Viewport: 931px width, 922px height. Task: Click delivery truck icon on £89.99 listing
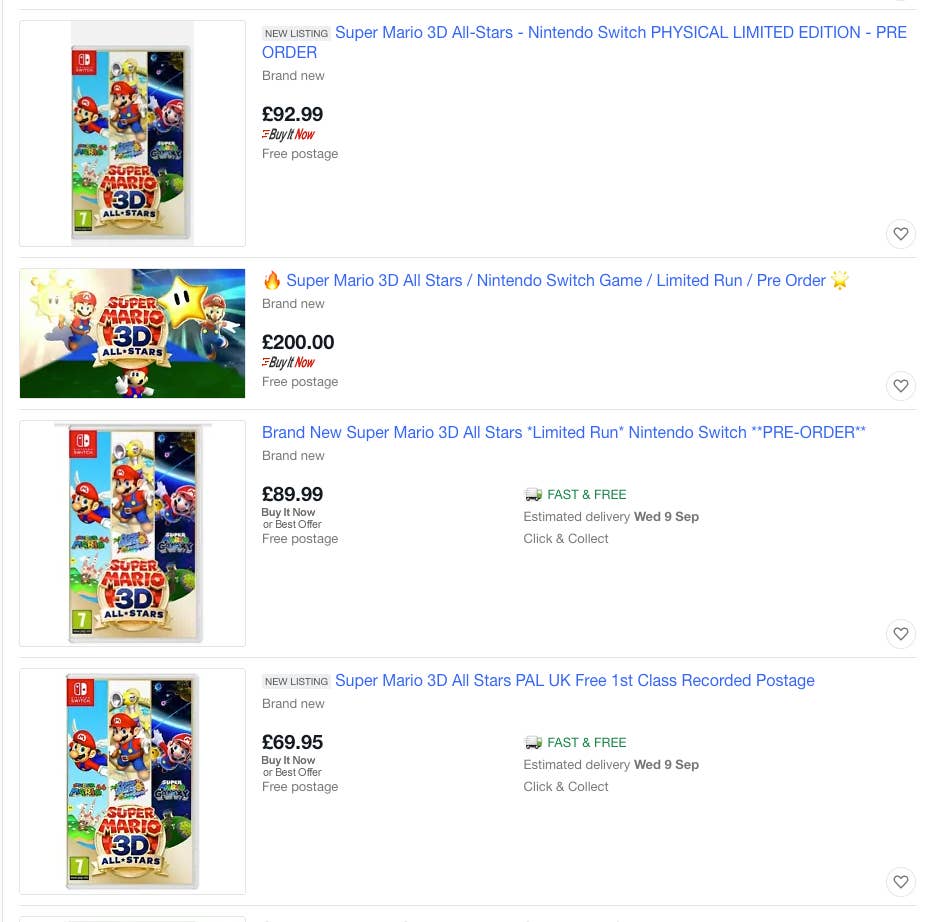click(x=533, y=494)
